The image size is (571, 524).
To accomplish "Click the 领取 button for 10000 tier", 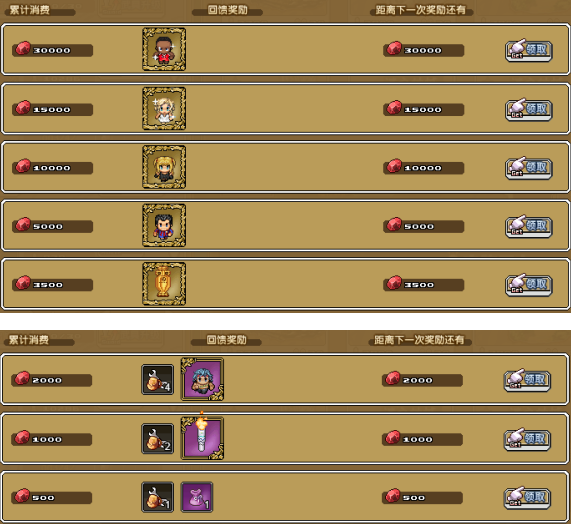I will click(529, 168).
